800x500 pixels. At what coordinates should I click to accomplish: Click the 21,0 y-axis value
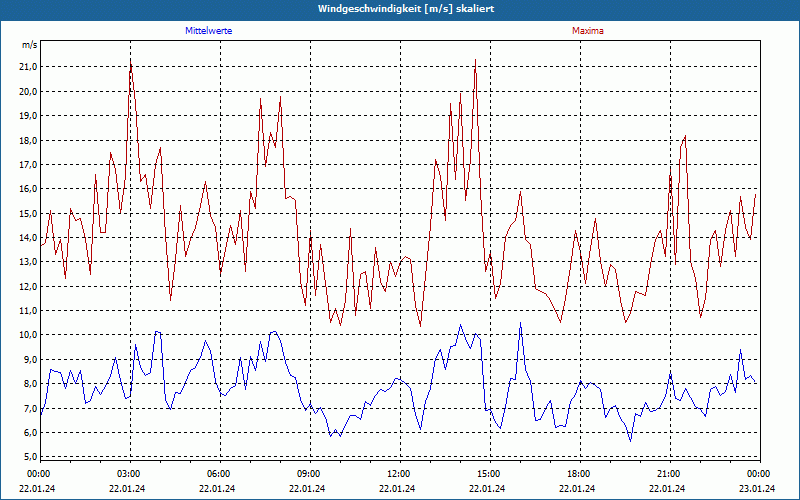(29, 67)
